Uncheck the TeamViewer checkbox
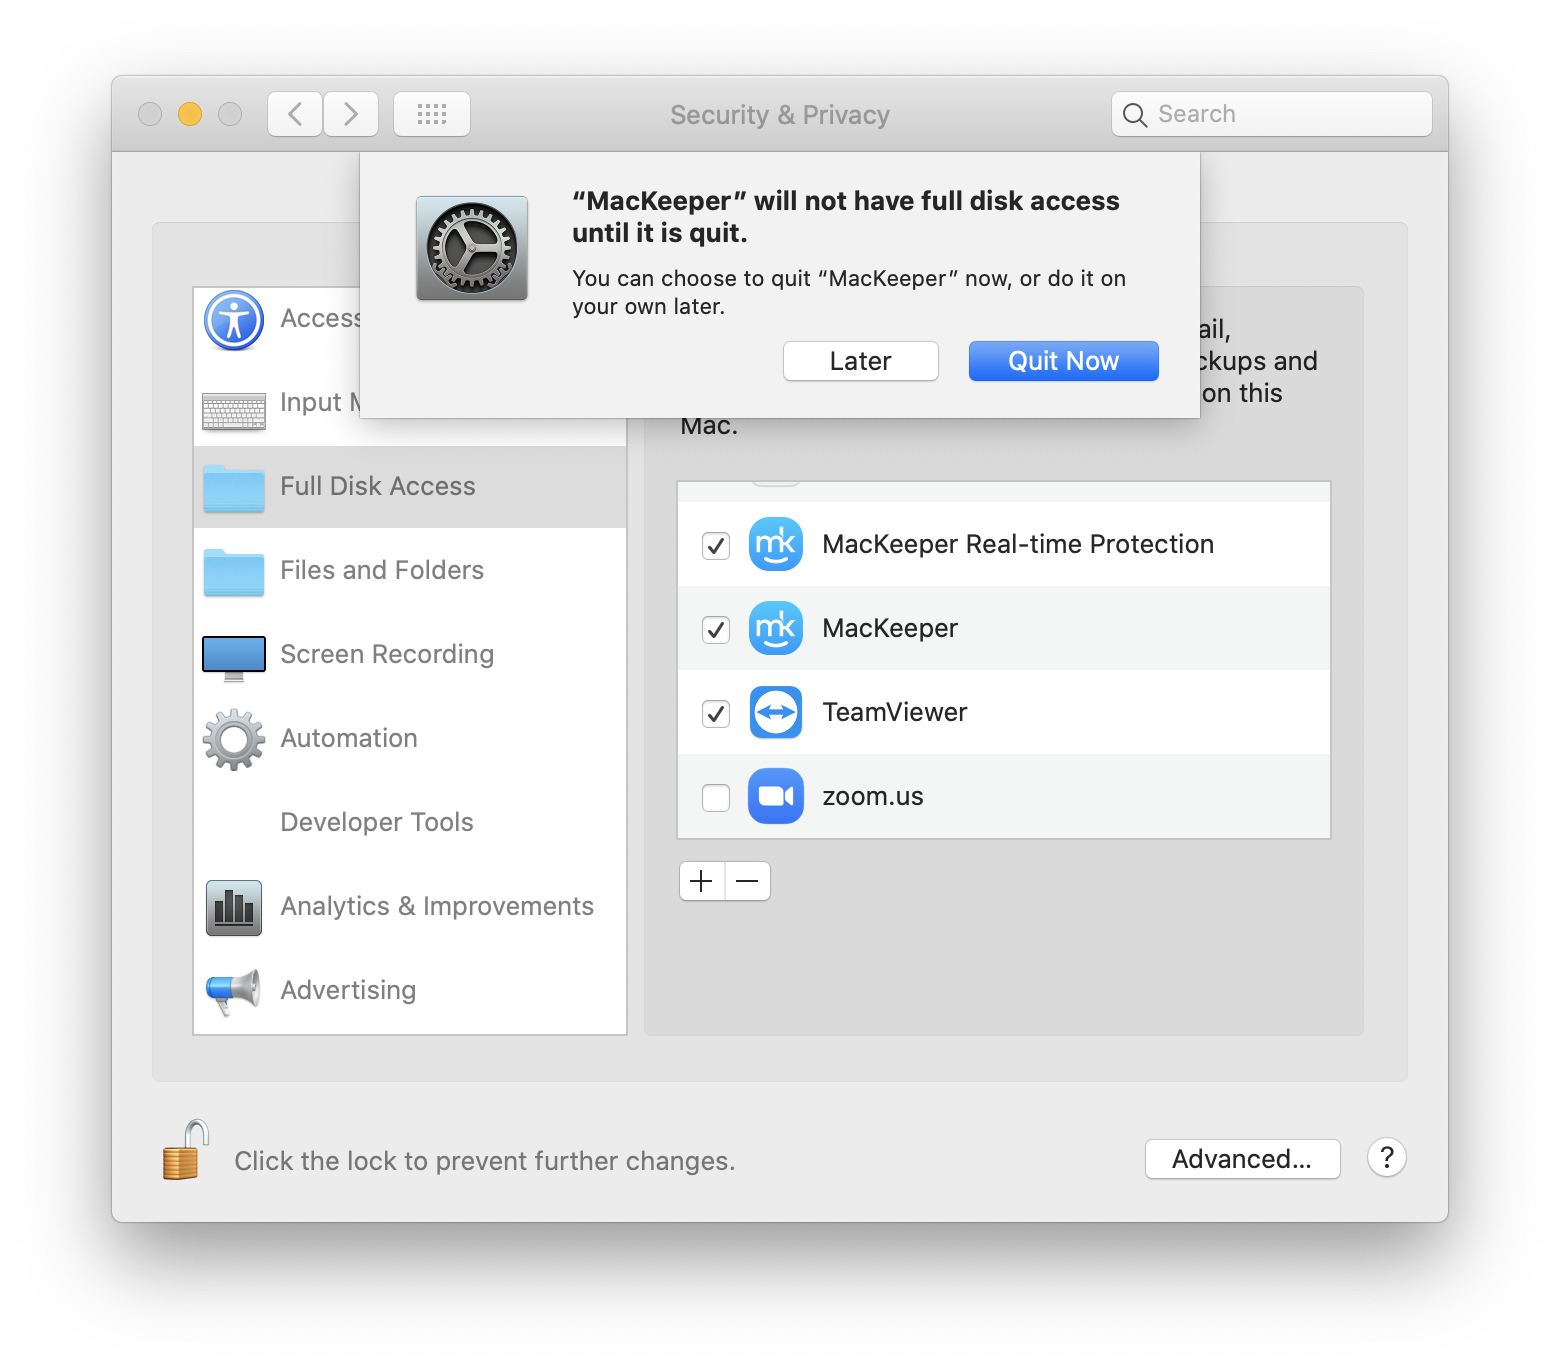Image resolution: width=1560 pixels, height=1370 pixels. (716, 713)
